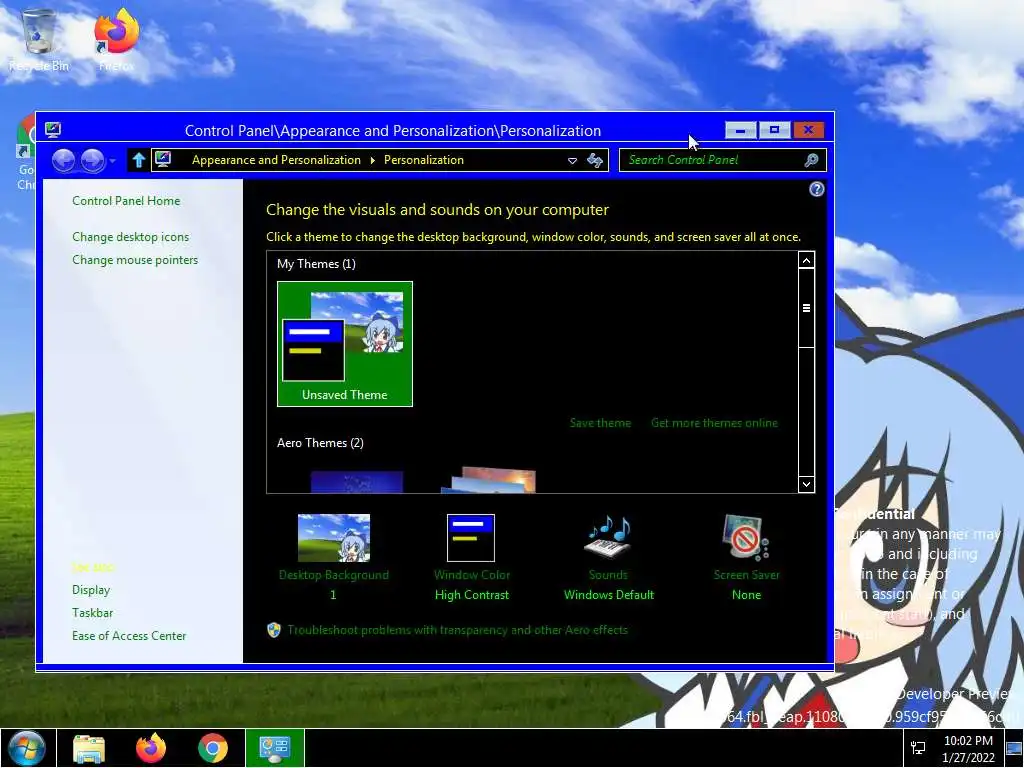
Task: Open the Sounds settings icon
Action: point(607,537)
